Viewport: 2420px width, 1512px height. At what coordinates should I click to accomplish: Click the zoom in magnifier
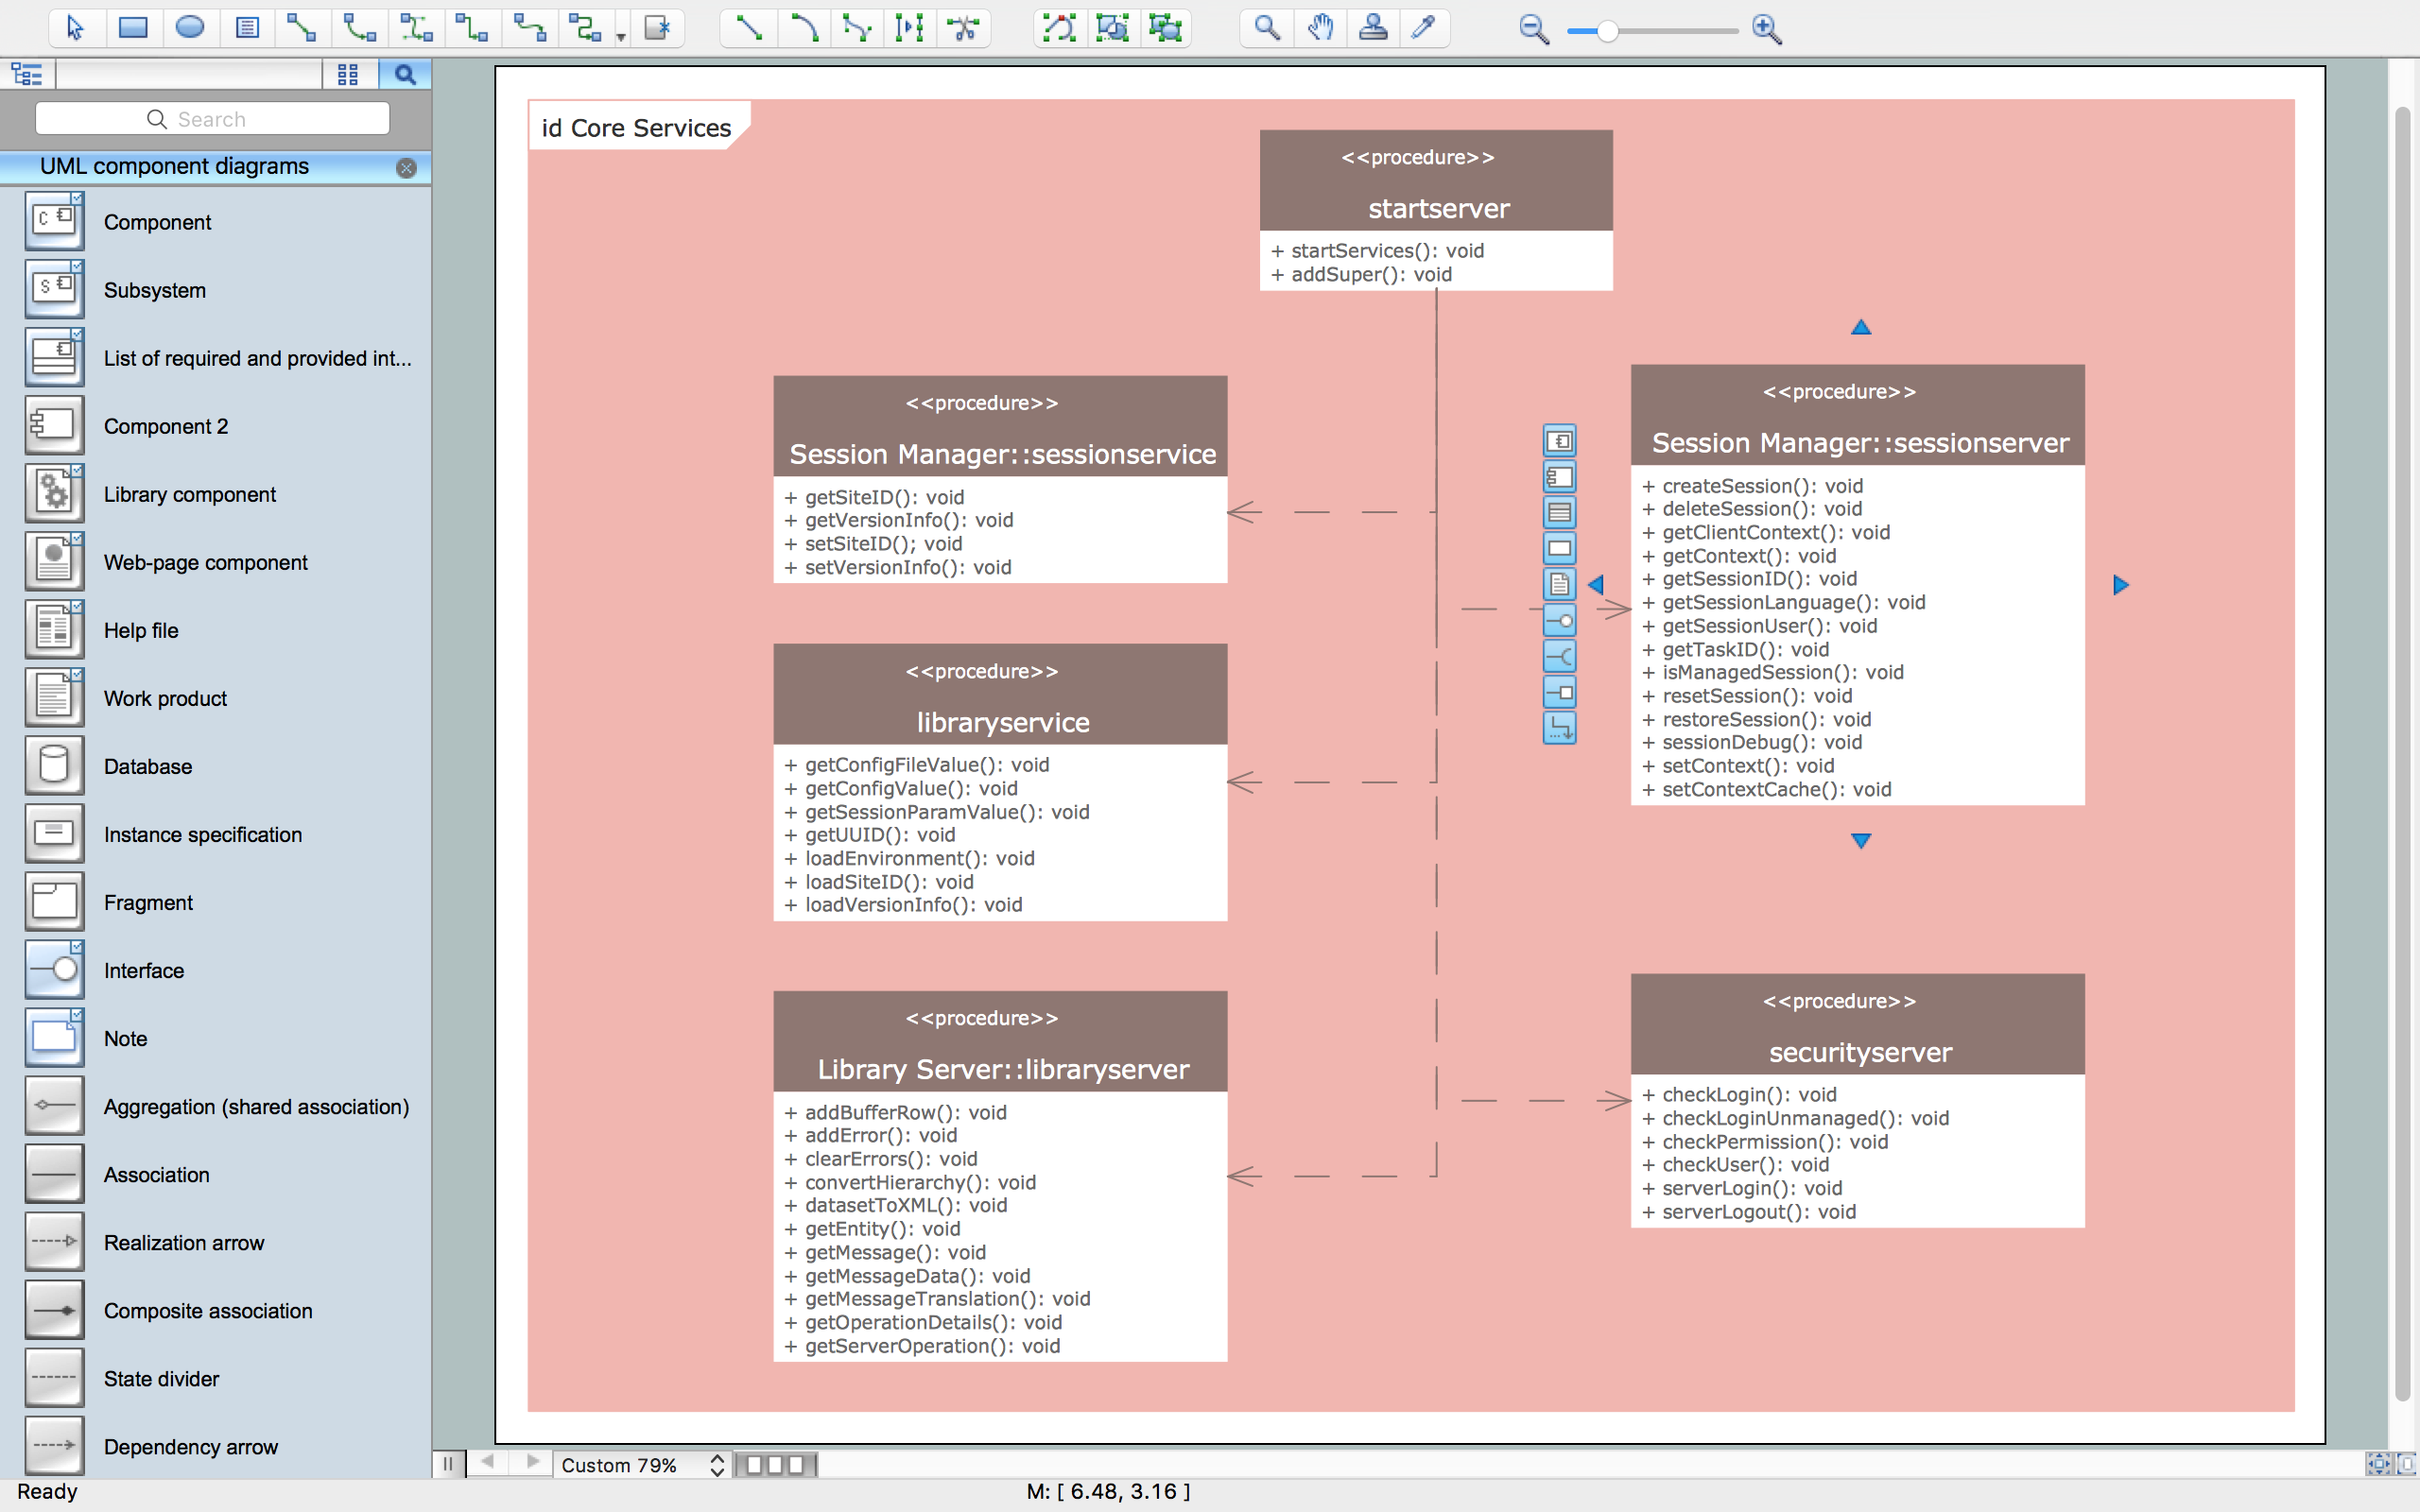click(x=1767, y=30)
